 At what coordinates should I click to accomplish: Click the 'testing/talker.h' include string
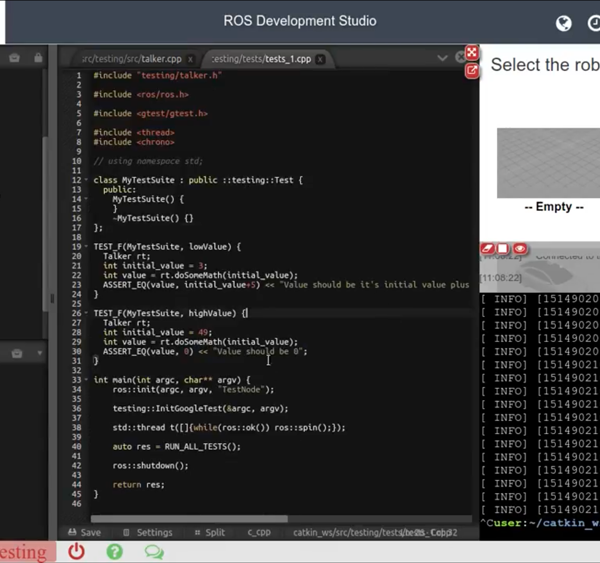[x=179, y=75]
